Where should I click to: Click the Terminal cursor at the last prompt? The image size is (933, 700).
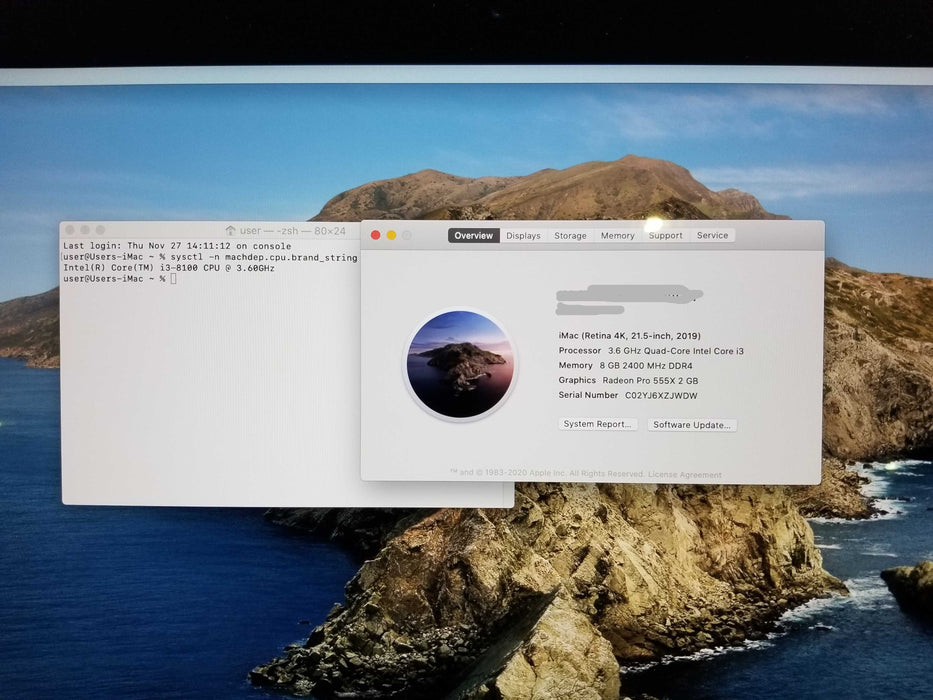(173, 279)
